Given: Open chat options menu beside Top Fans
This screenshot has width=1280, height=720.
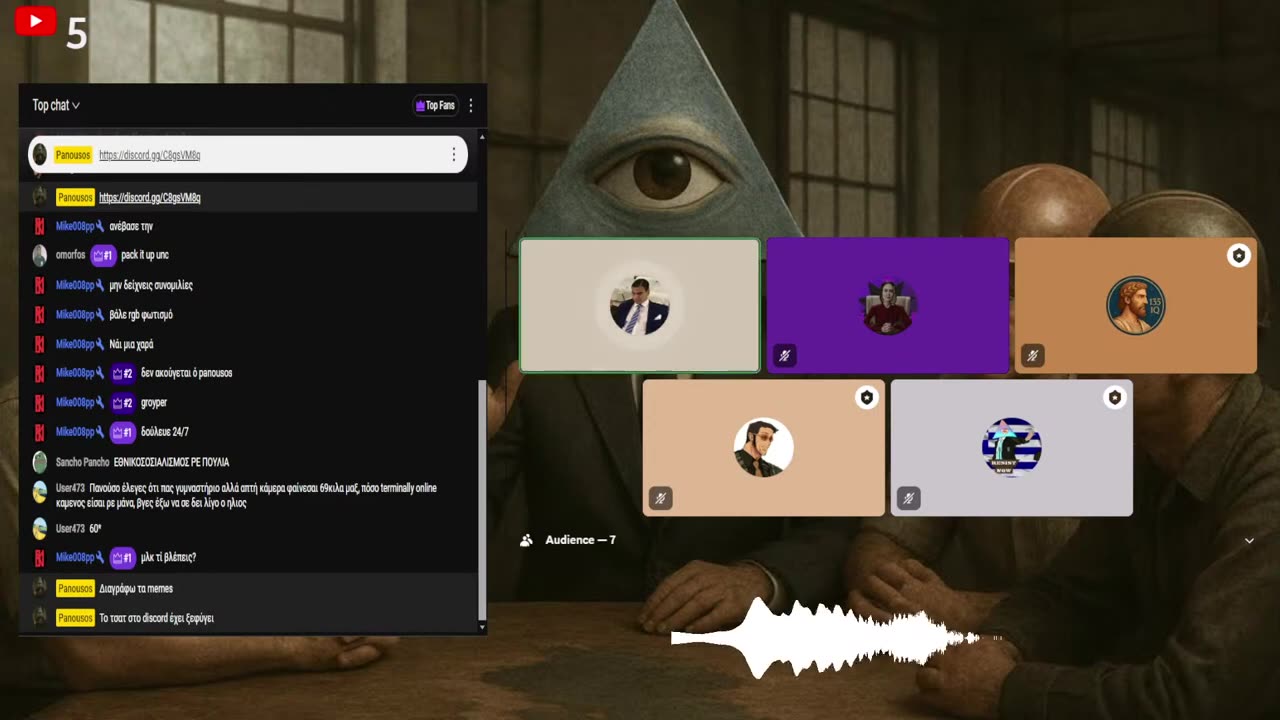Looking at the screenshot, I should [x=471, y=105].
